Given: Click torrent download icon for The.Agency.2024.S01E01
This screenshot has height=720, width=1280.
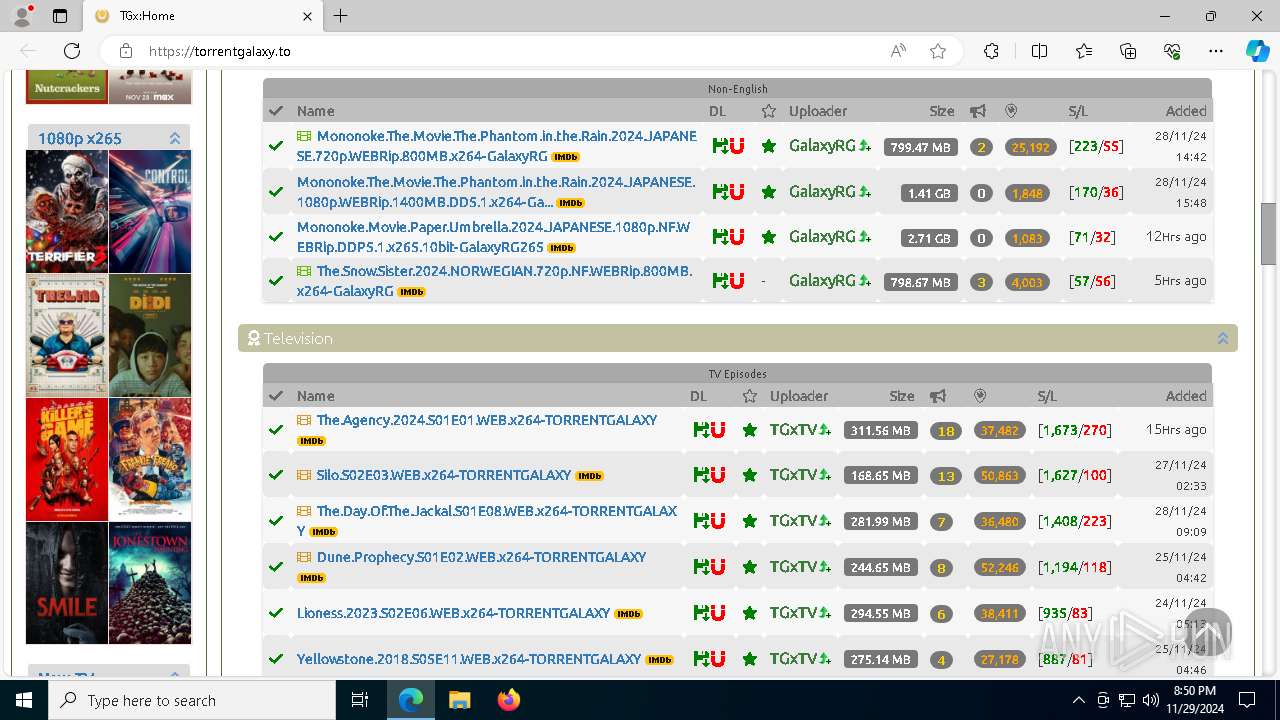Looking at the screenshot, I should (700, 429).
